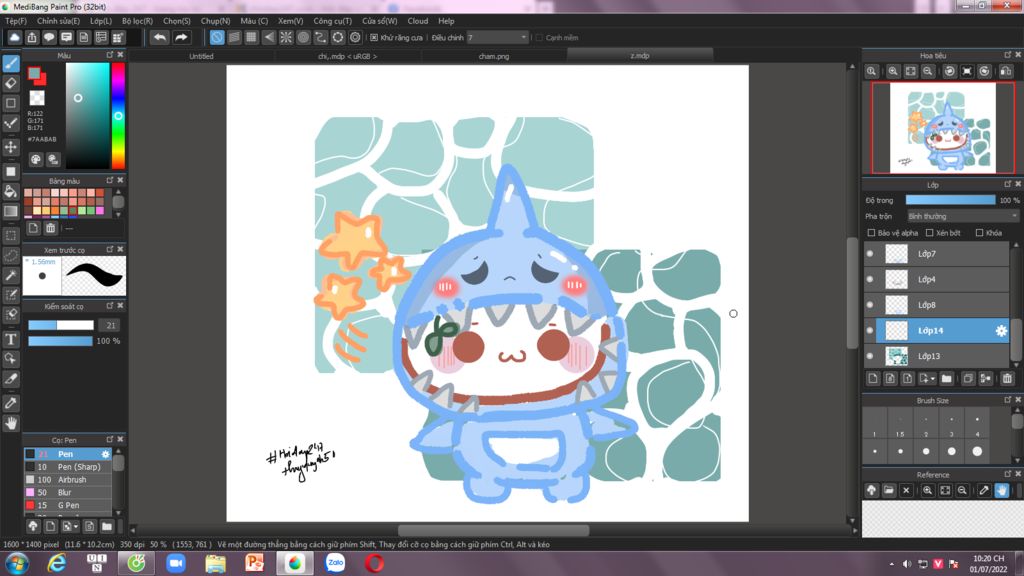This screenshot has width=1024, height=576.
Task: Select the Hand pan tool
Action: pyautogui.click(x=11, y=423)
